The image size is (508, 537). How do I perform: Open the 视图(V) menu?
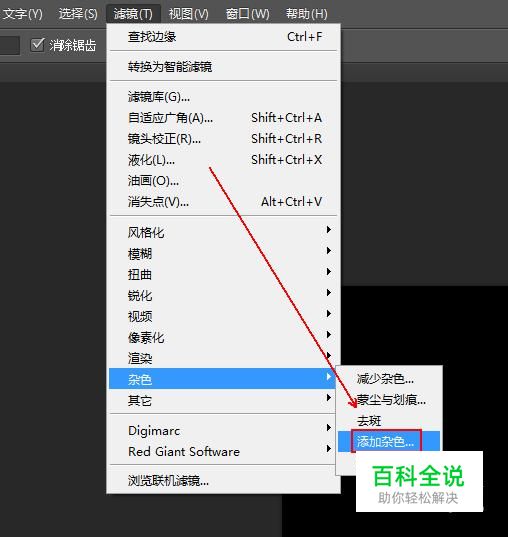pos(188,14)
